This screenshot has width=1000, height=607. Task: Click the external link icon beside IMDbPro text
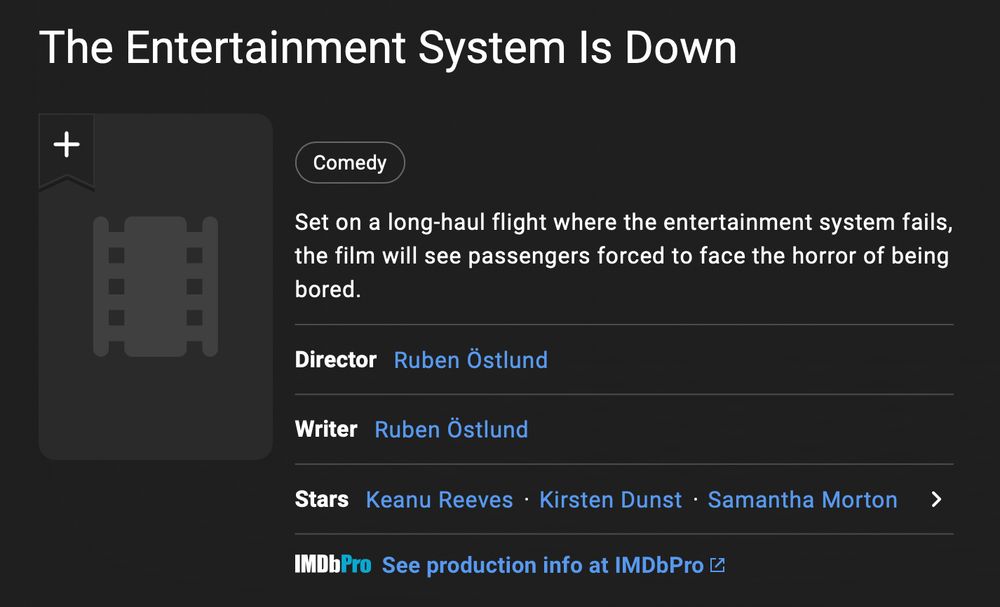(717, 565)
